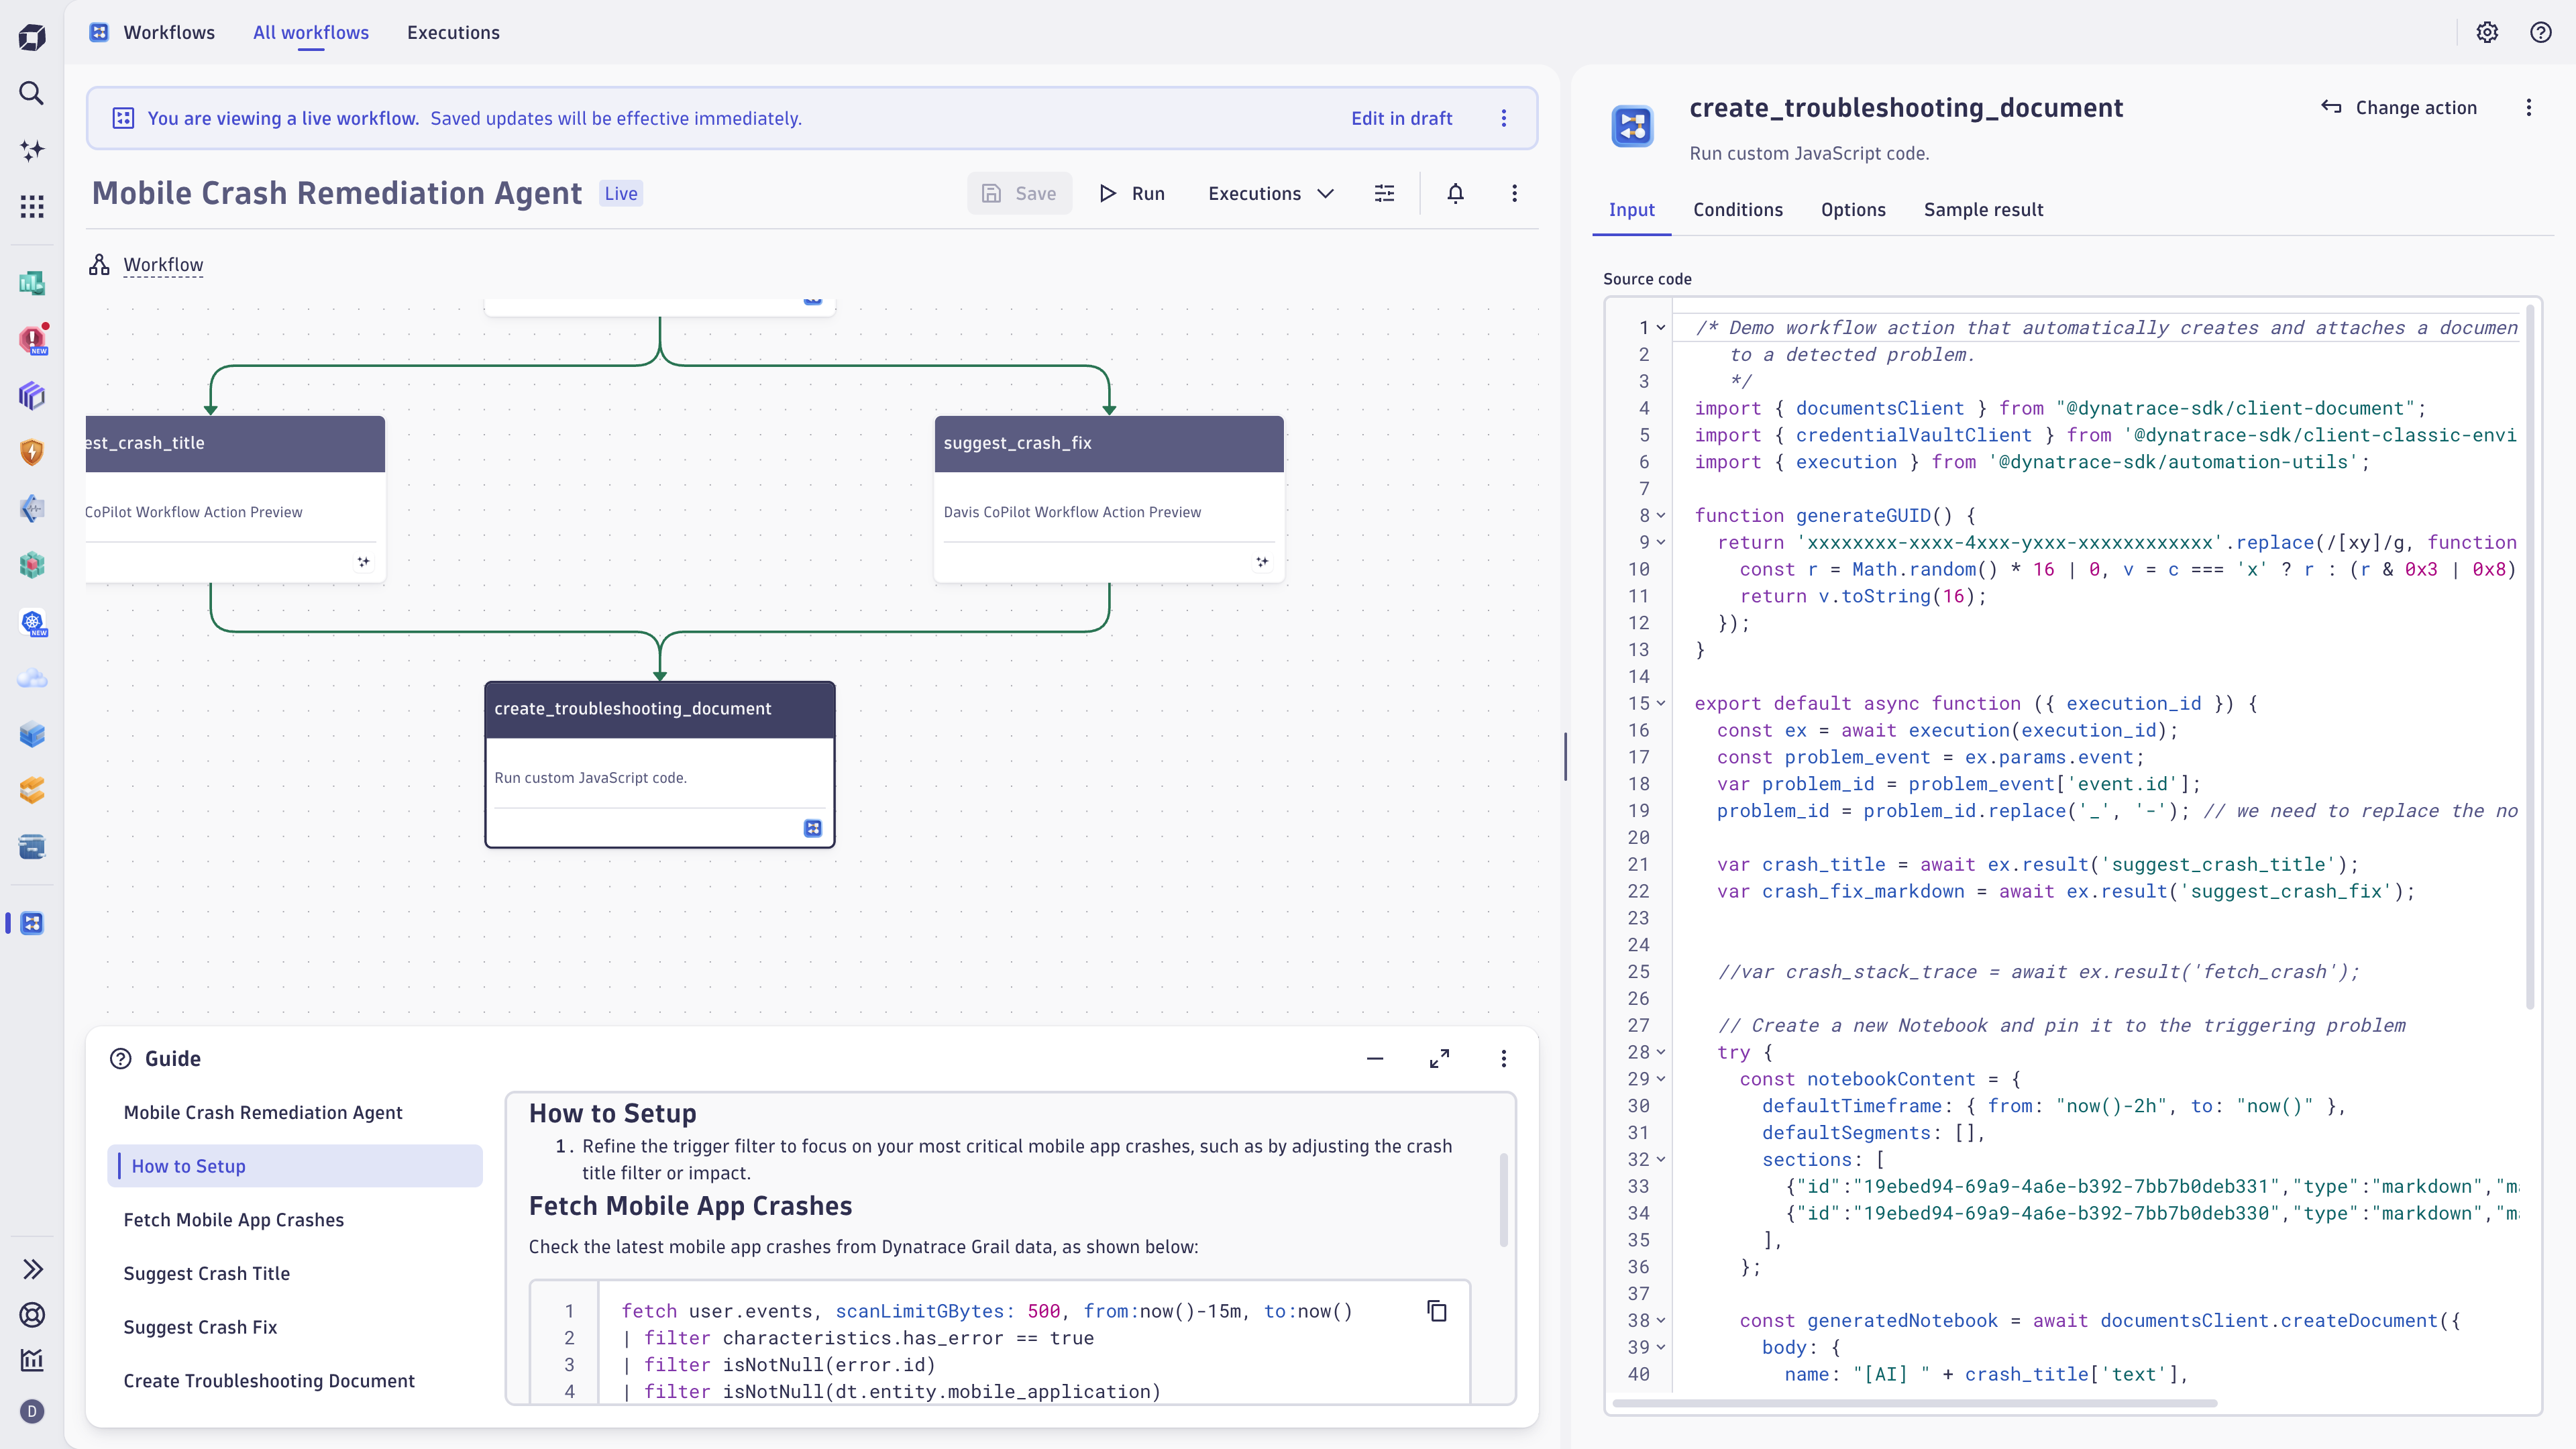This screenshot has height=1449, width=2576.
Task: Switch to the Executions tab in top navigation
Action: [453, 32]
